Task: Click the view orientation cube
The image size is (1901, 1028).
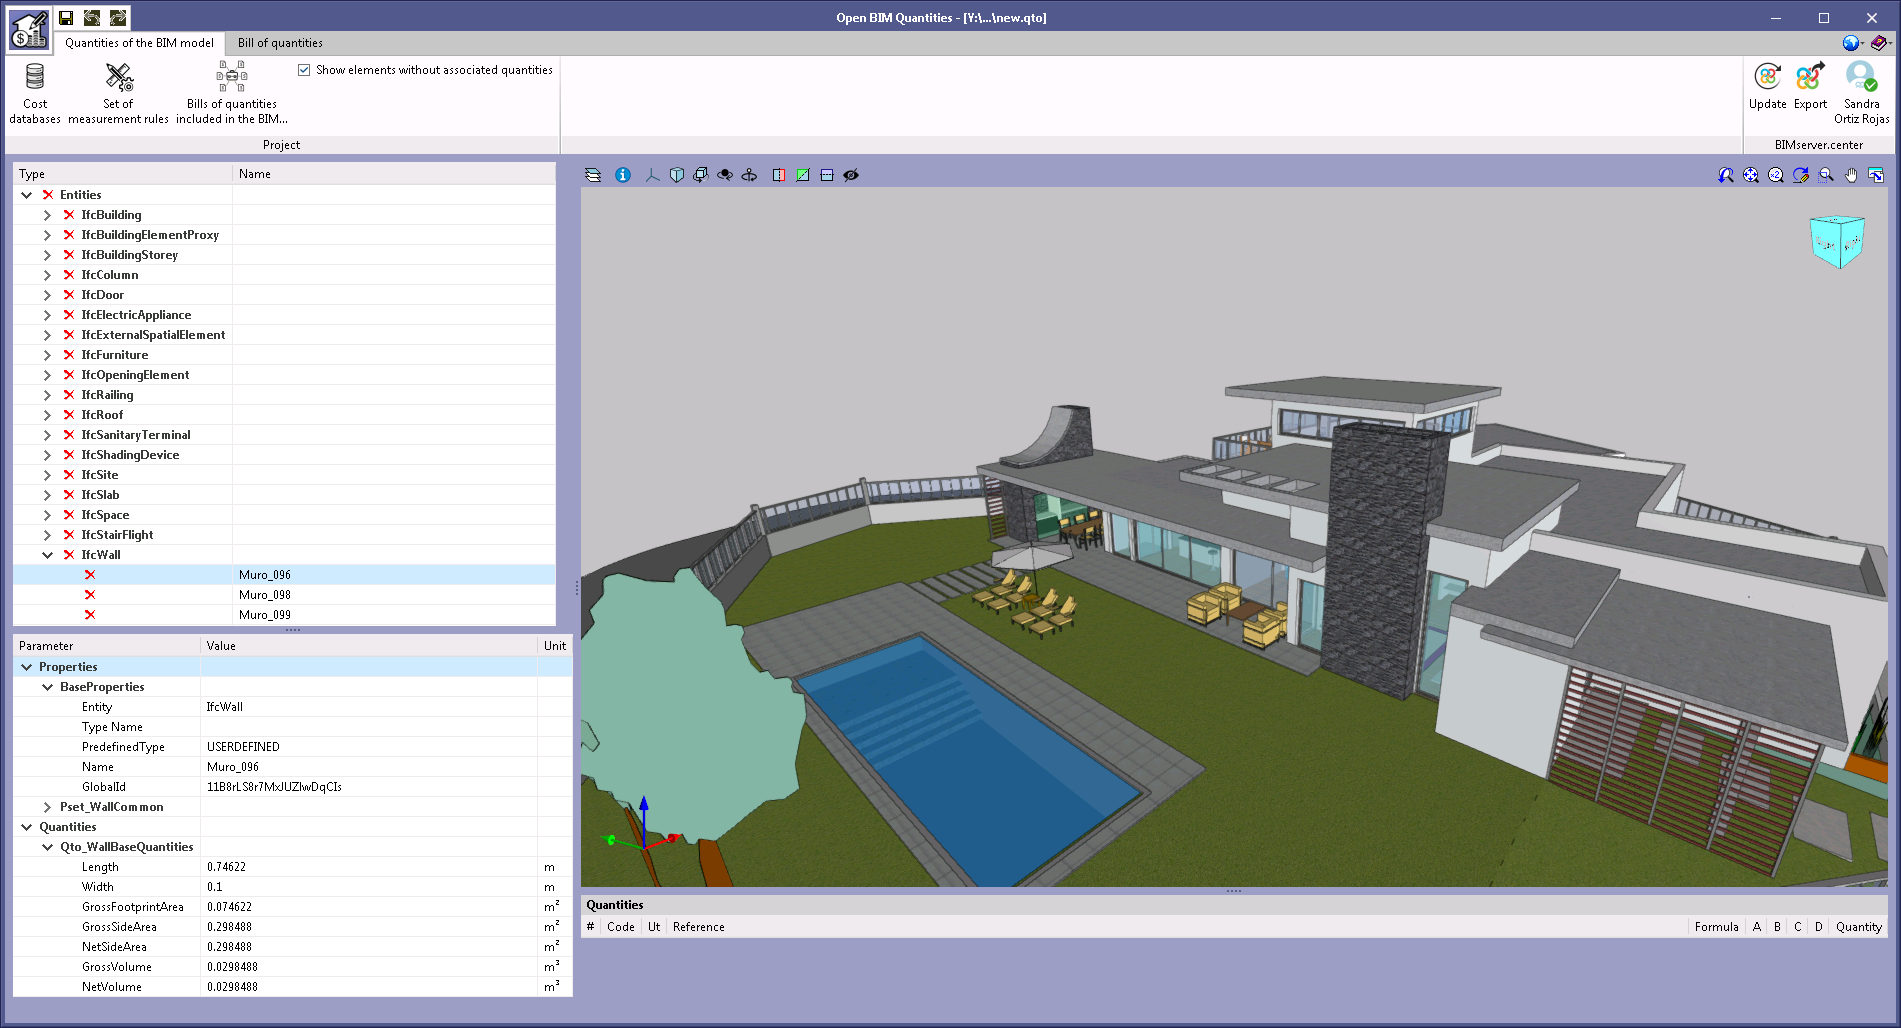Action: coord(1836,241)
